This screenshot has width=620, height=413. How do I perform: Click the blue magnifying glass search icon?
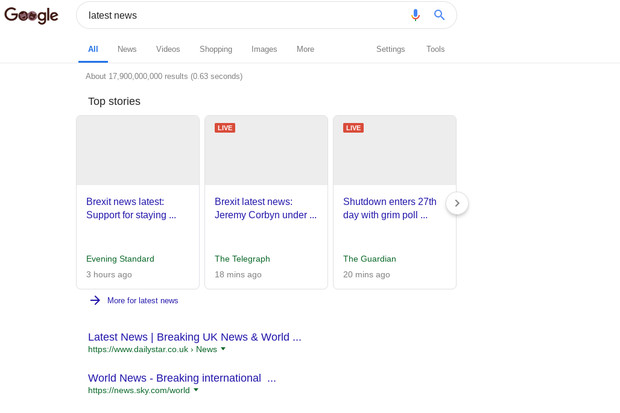pos(439,15)
